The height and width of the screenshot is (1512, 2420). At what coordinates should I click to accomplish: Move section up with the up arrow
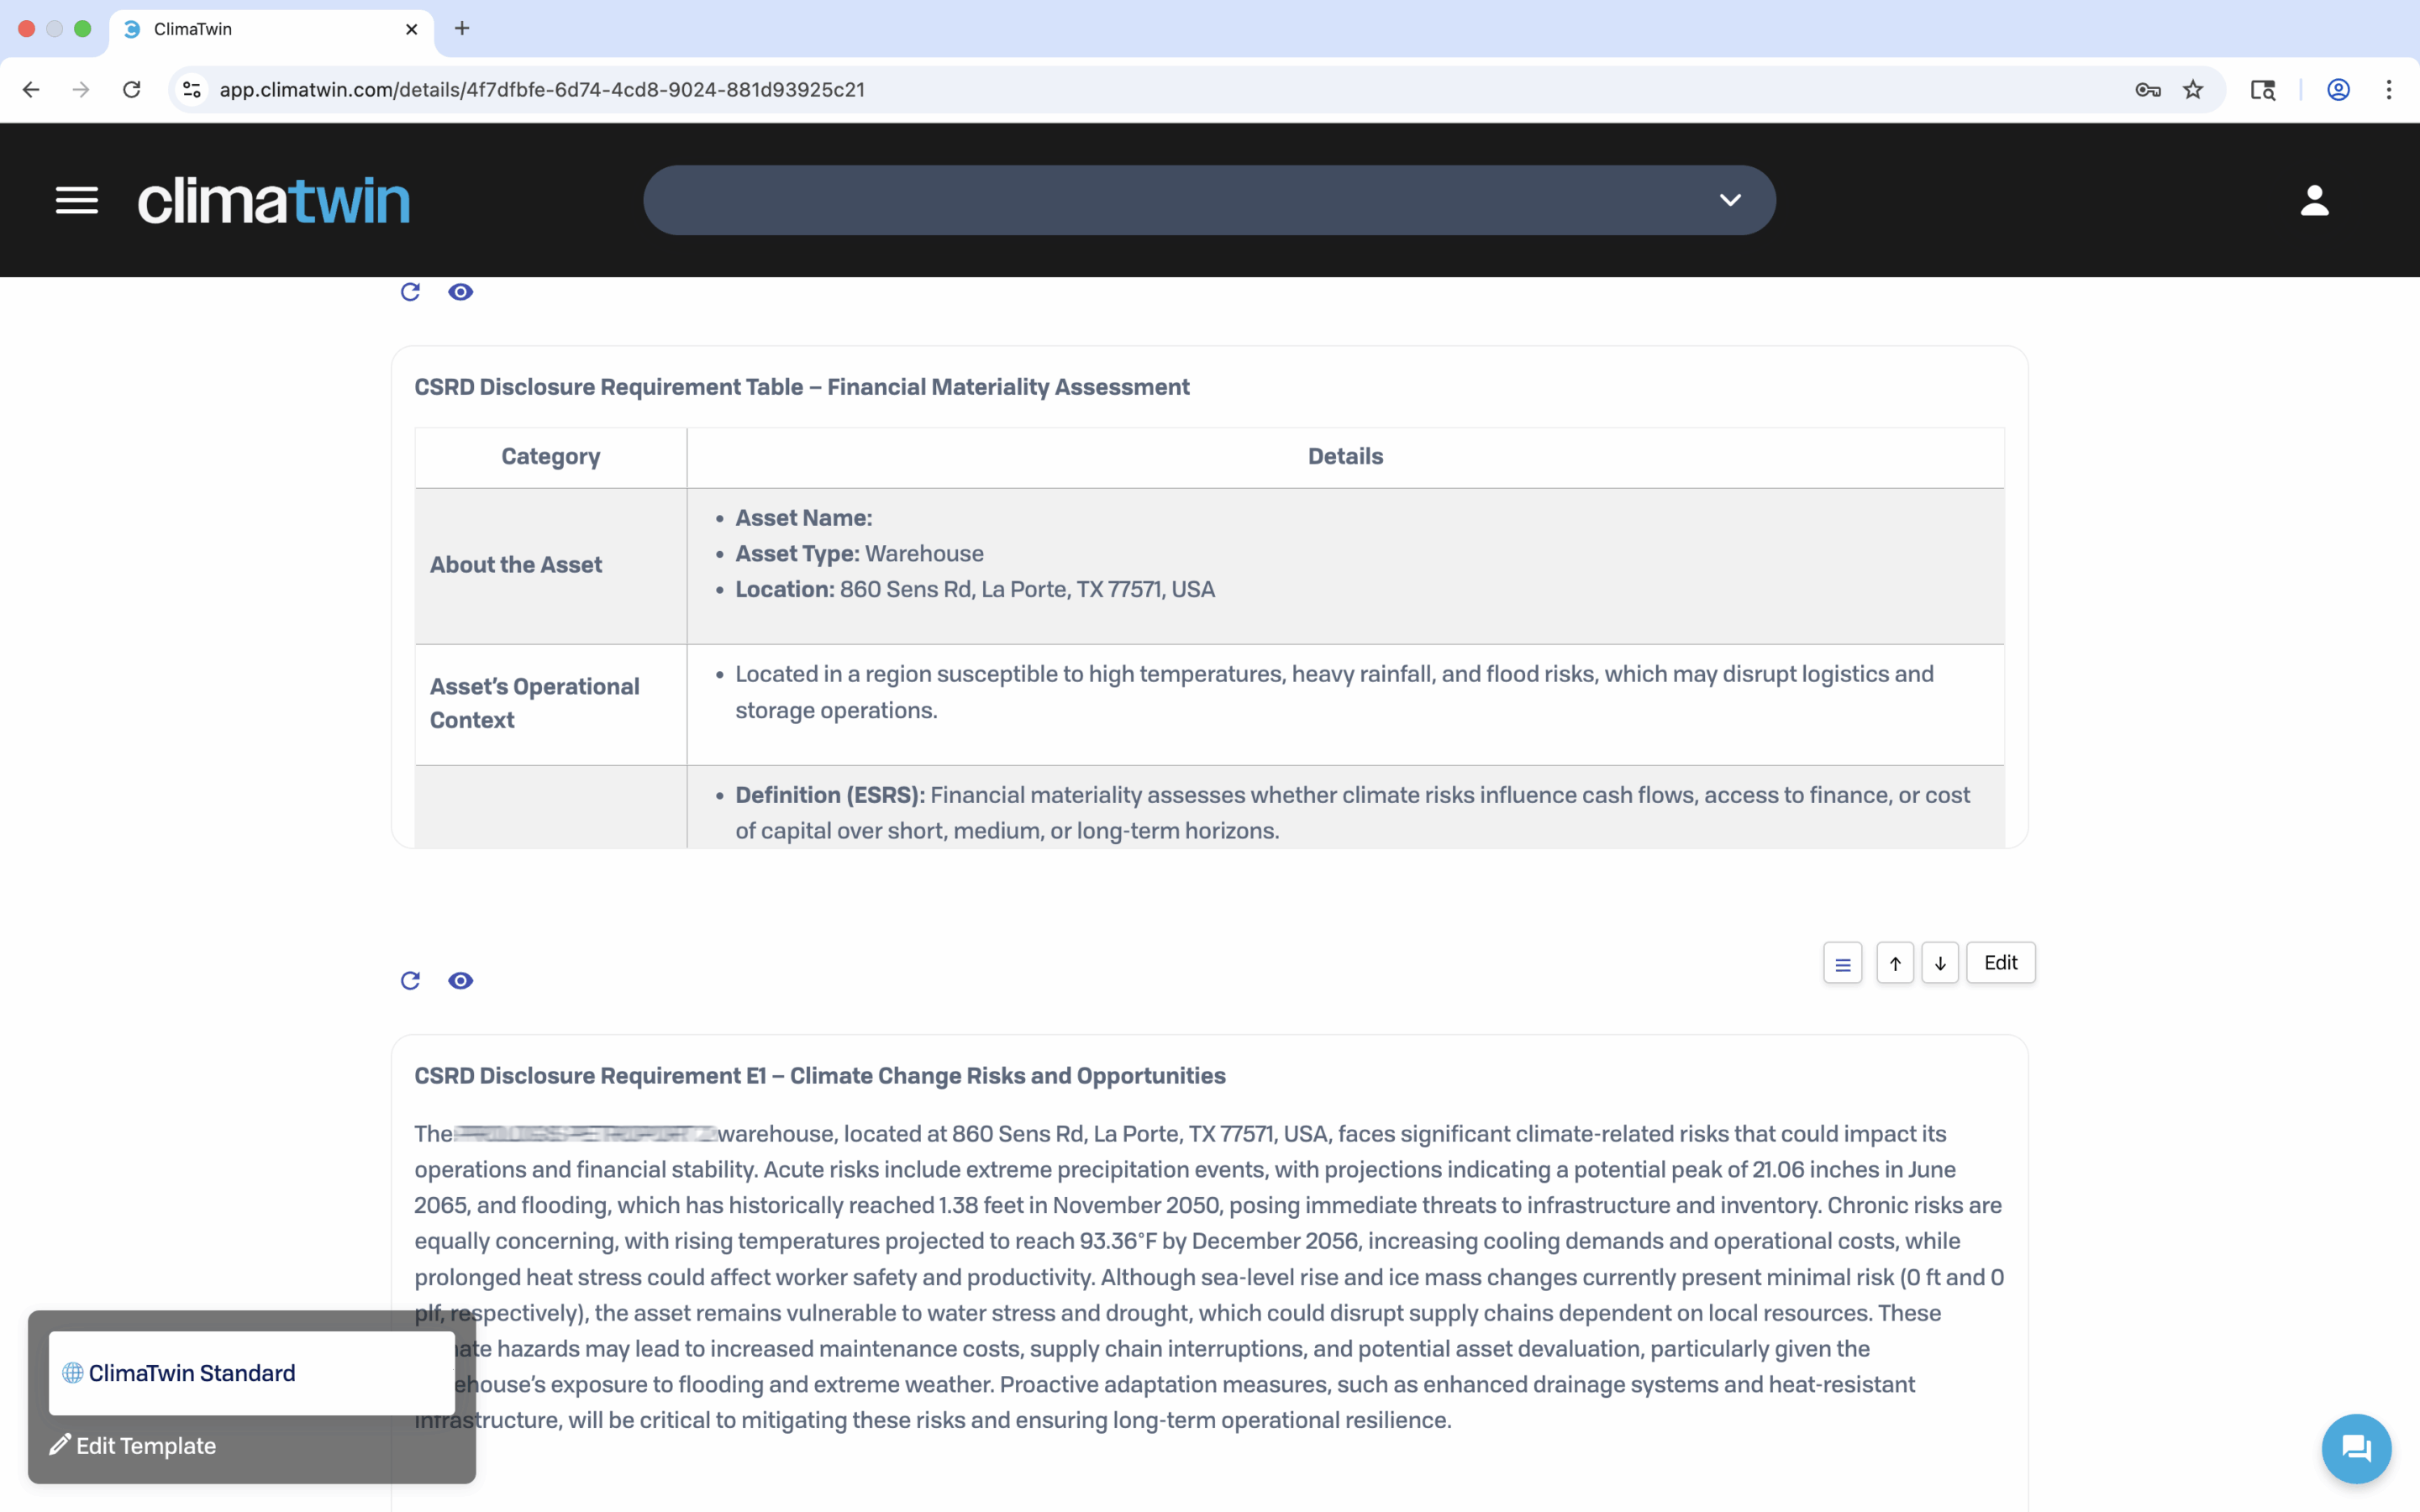click(1895, 963)
